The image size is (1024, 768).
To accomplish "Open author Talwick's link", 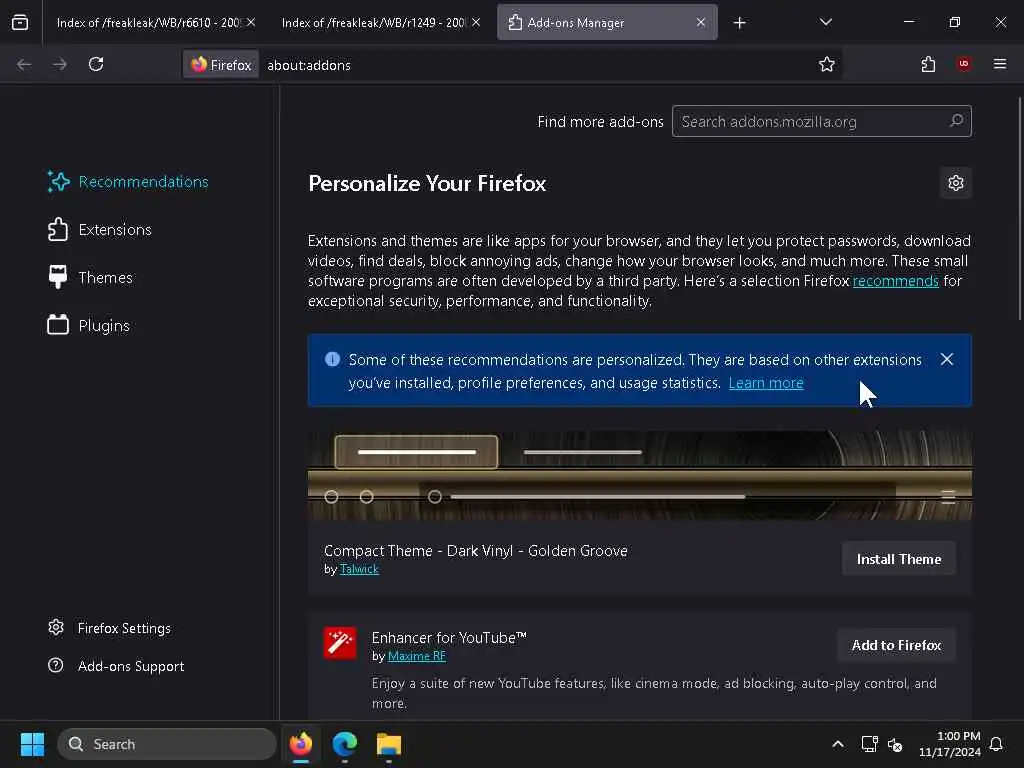I will click(x=359, y=569).
